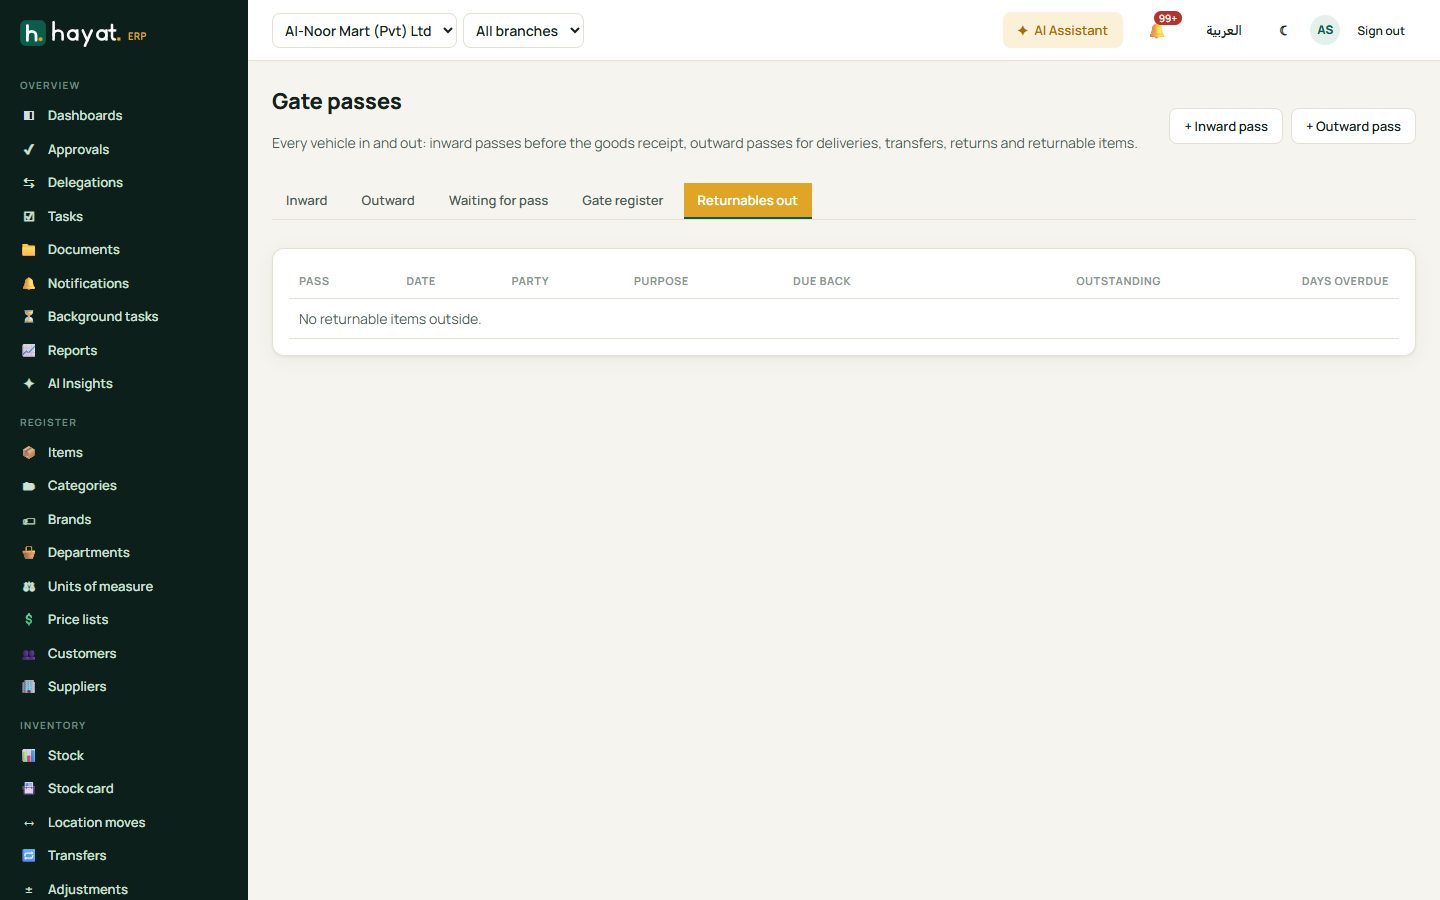Screen dimensions: 1440x900
Task: Click the Days Overdue column header
Action: point(1345,282)
